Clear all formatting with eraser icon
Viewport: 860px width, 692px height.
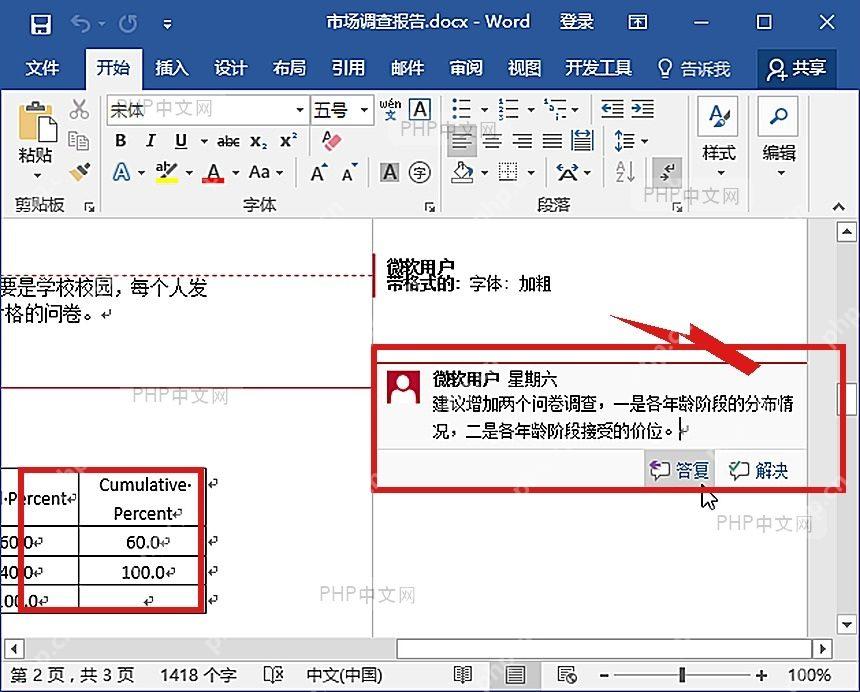pyautogui.click(x=331, y=141)
